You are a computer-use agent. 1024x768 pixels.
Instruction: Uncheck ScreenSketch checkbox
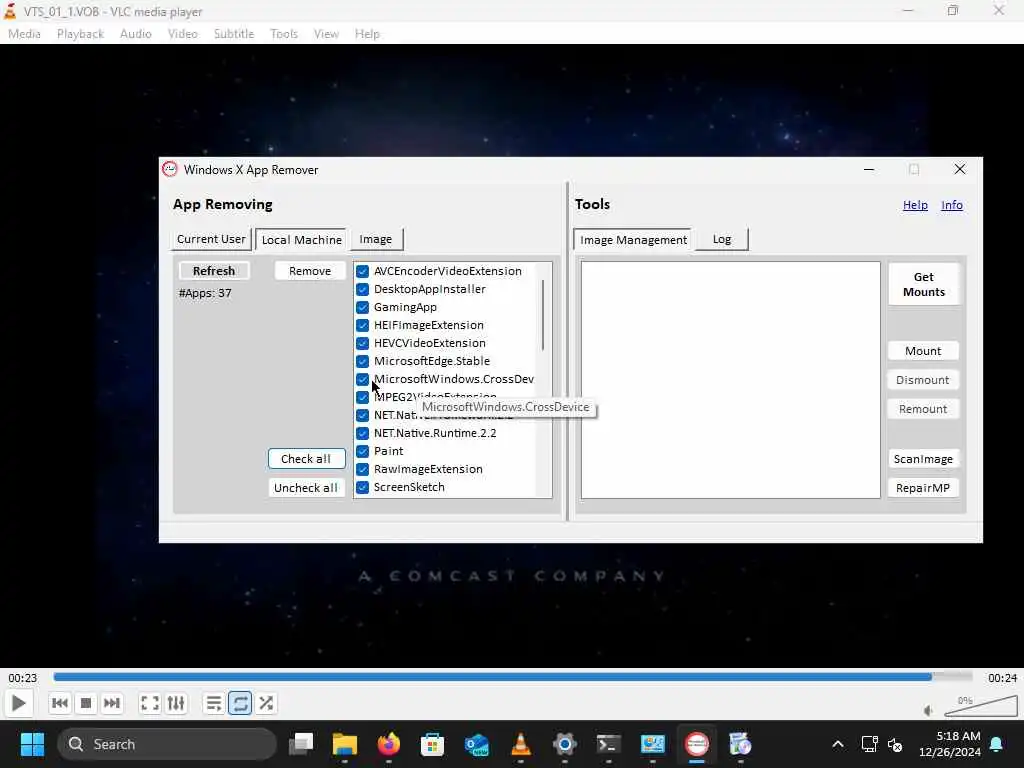point(362,487)
